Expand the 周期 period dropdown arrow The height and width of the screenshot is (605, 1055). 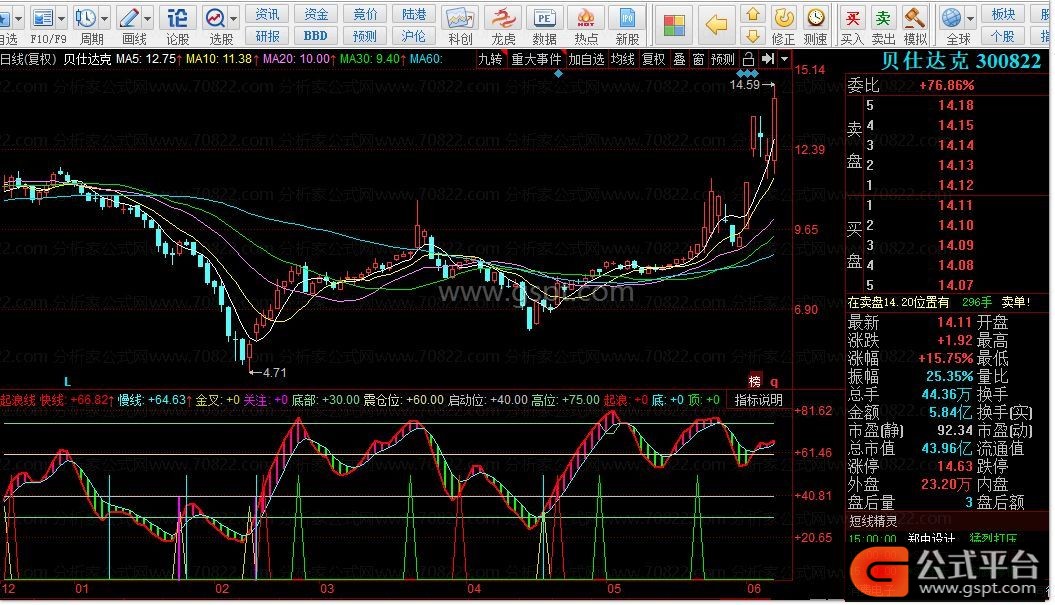click(105, 18)
